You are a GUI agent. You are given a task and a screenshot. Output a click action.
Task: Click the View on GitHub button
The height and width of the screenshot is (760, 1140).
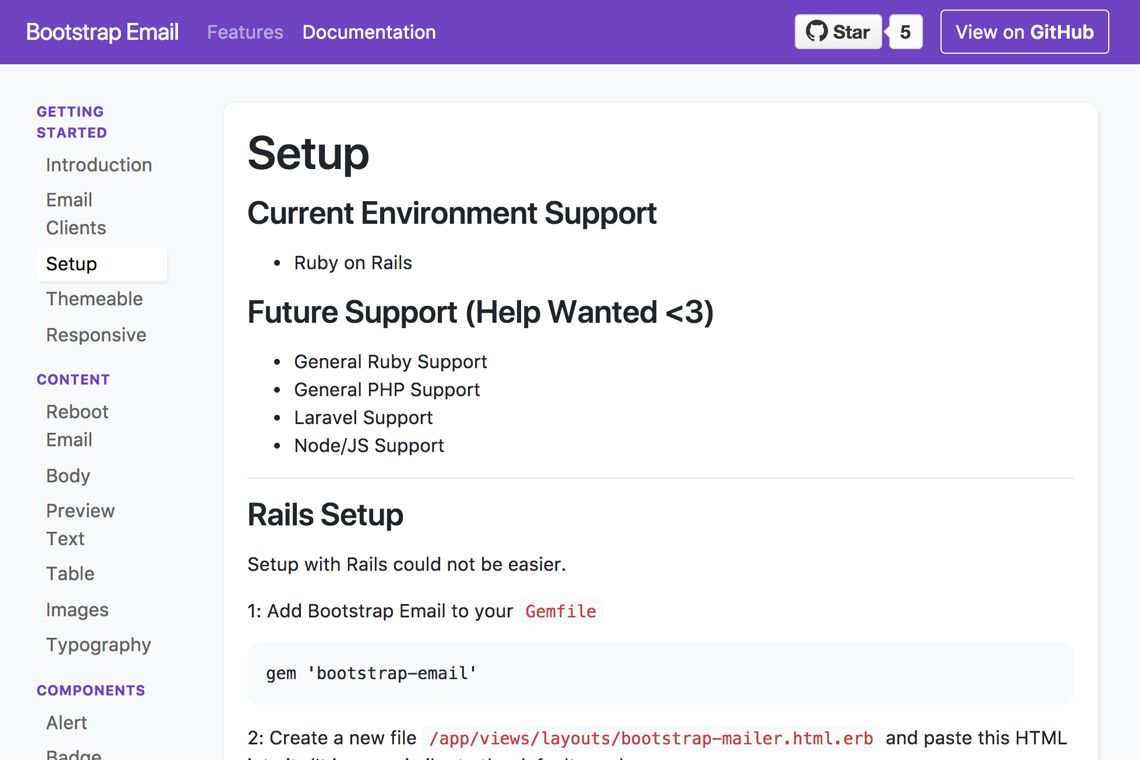[x=1024, y=31]
